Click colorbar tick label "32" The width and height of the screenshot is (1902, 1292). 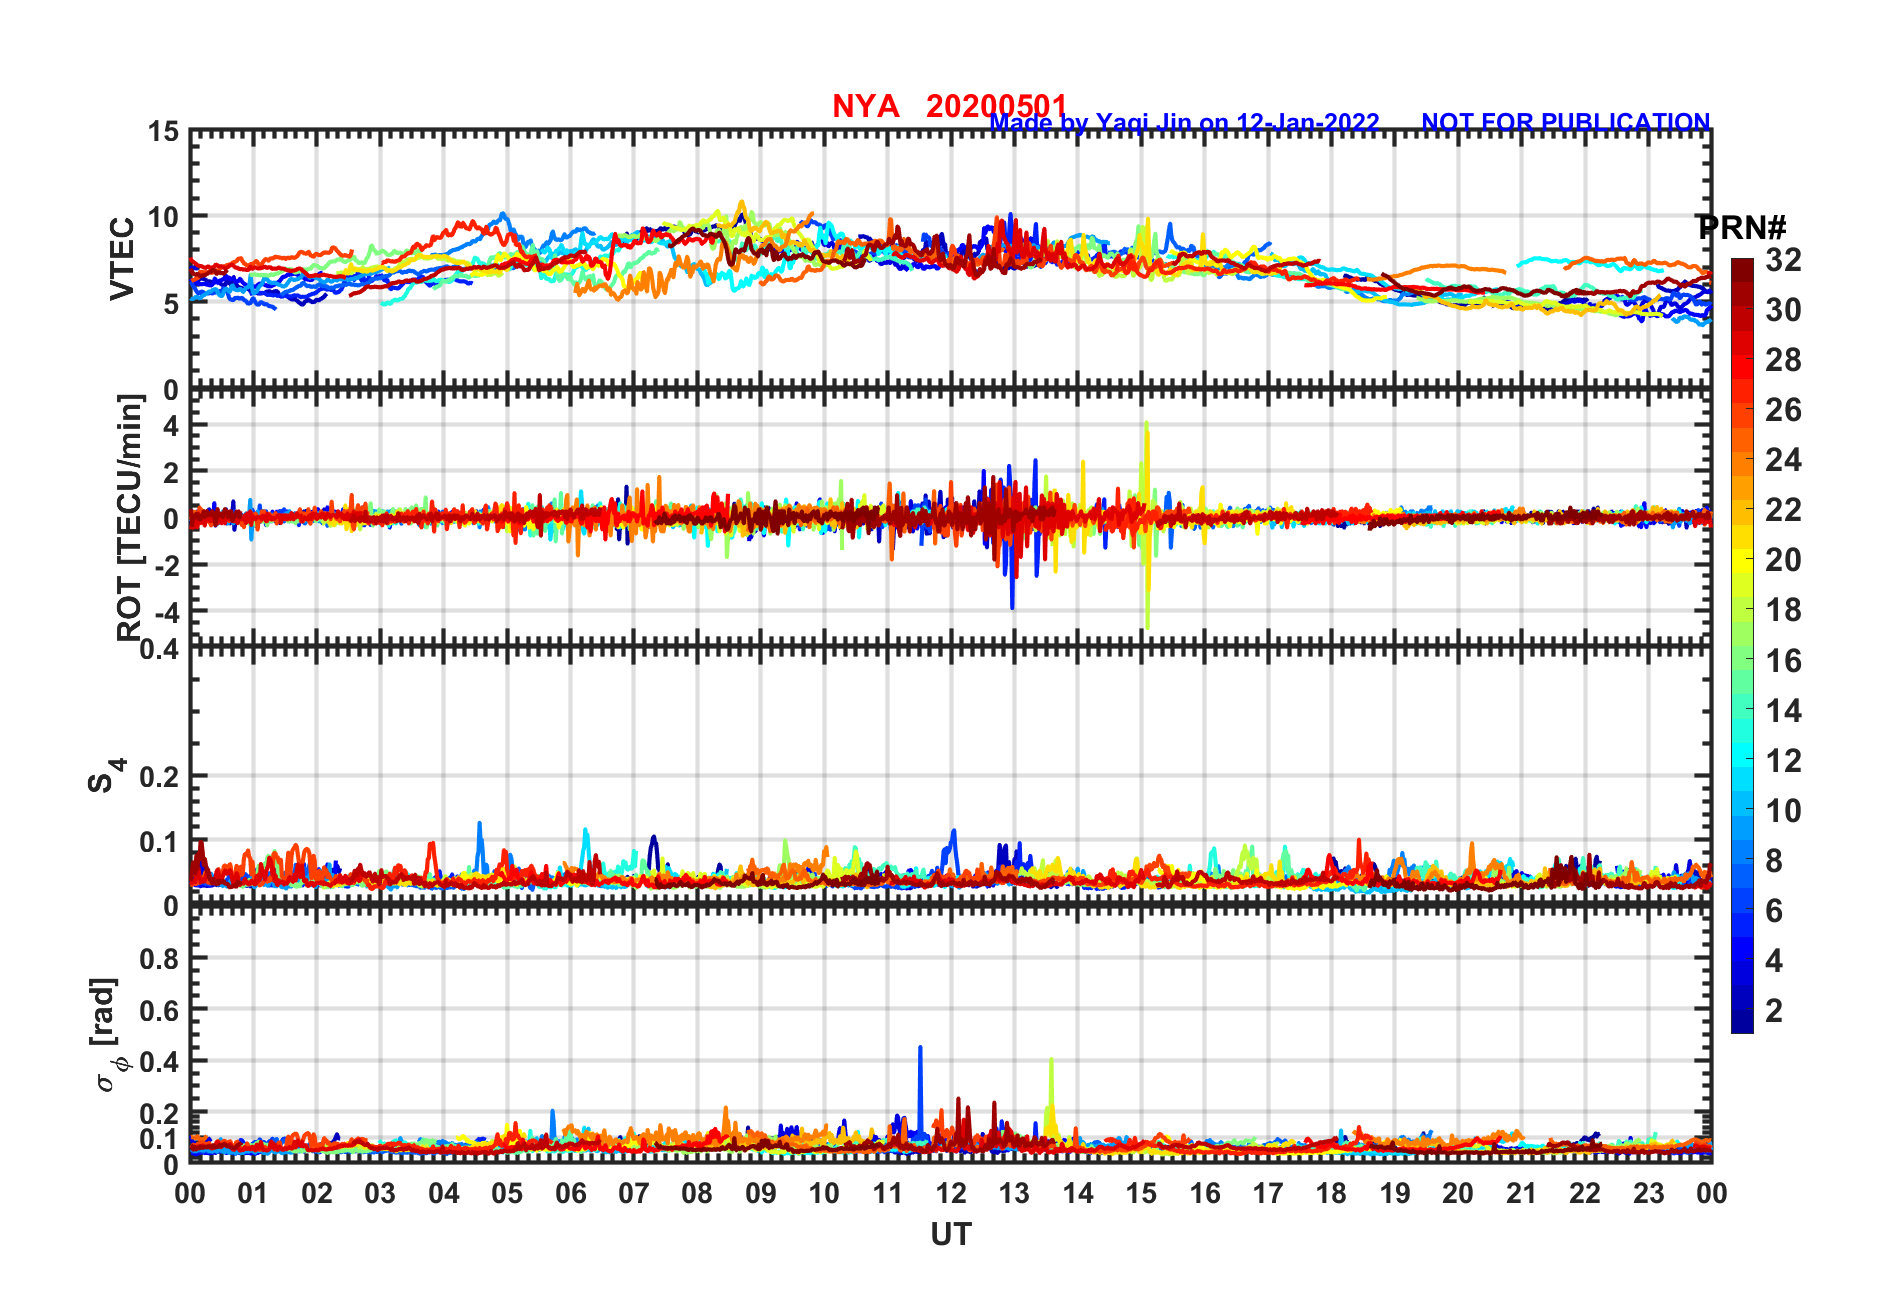[x=1783, y=260]
